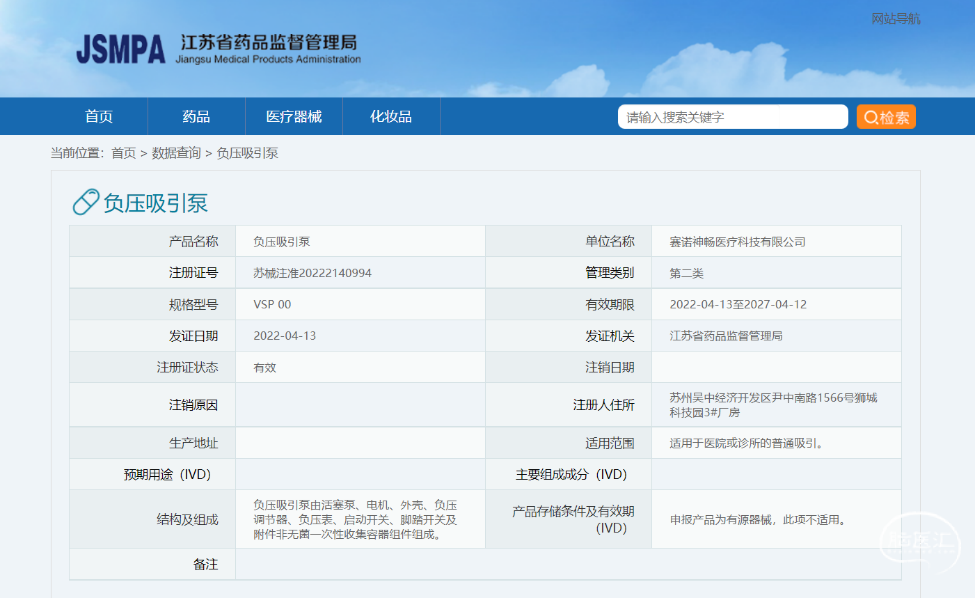Image resolution: width=975 pixels, height=598 pixels.
Task: Open the 网站导航 link
Action: click(x=895, y=19)
